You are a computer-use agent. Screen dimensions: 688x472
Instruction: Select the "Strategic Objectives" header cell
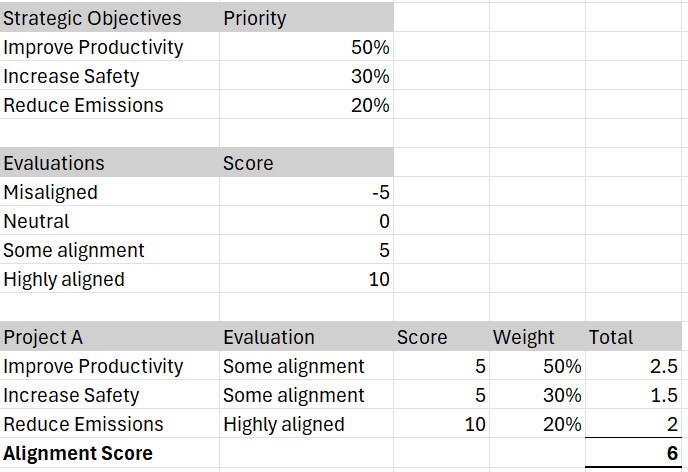(93, 18)
